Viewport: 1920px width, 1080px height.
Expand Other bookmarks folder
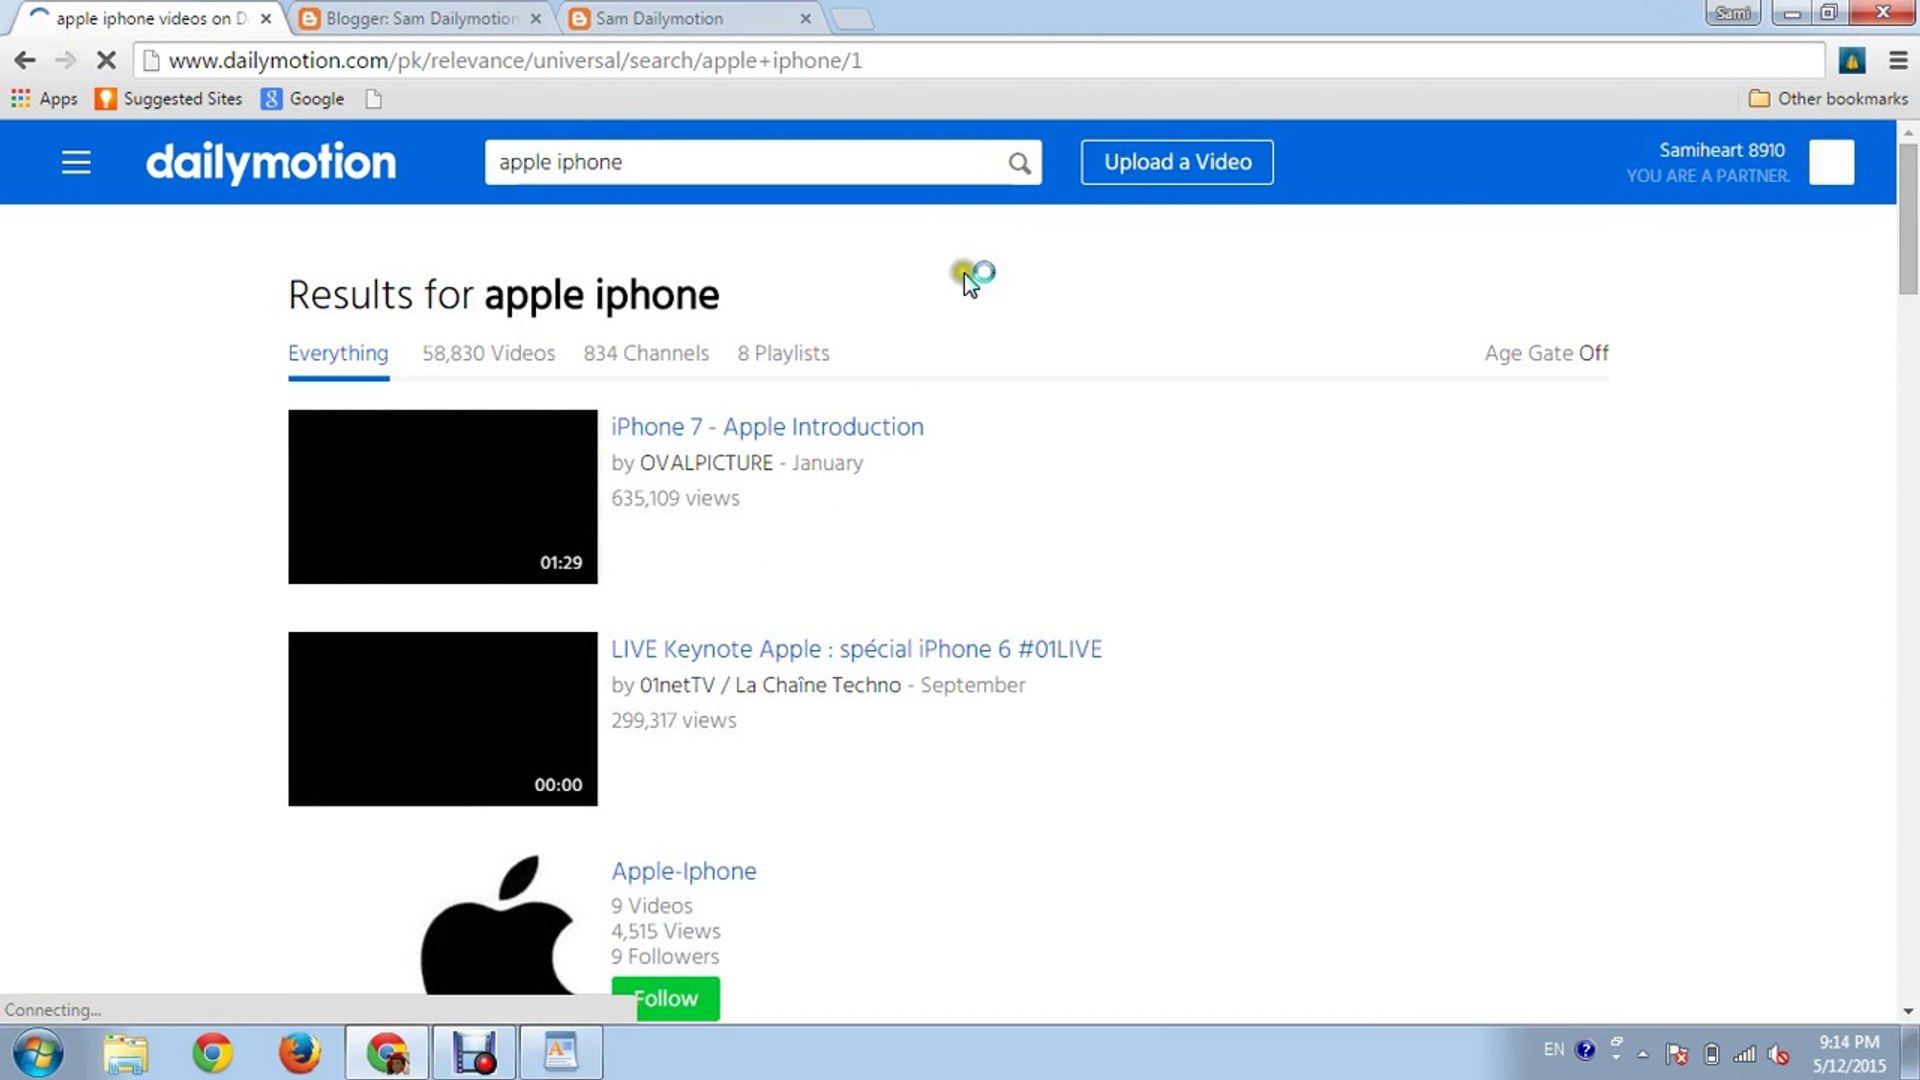tap(1828, 99)
